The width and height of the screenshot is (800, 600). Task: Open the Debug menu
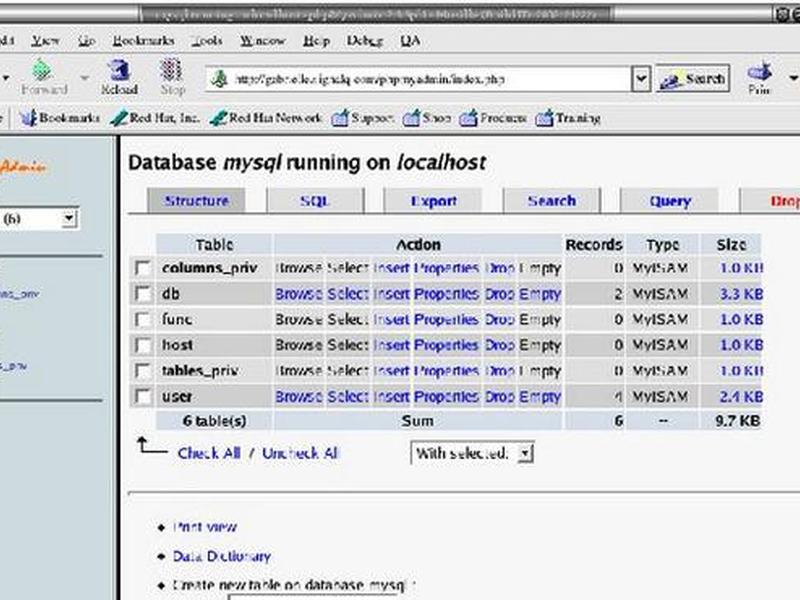pyautogui.click(x=364, y=40)
